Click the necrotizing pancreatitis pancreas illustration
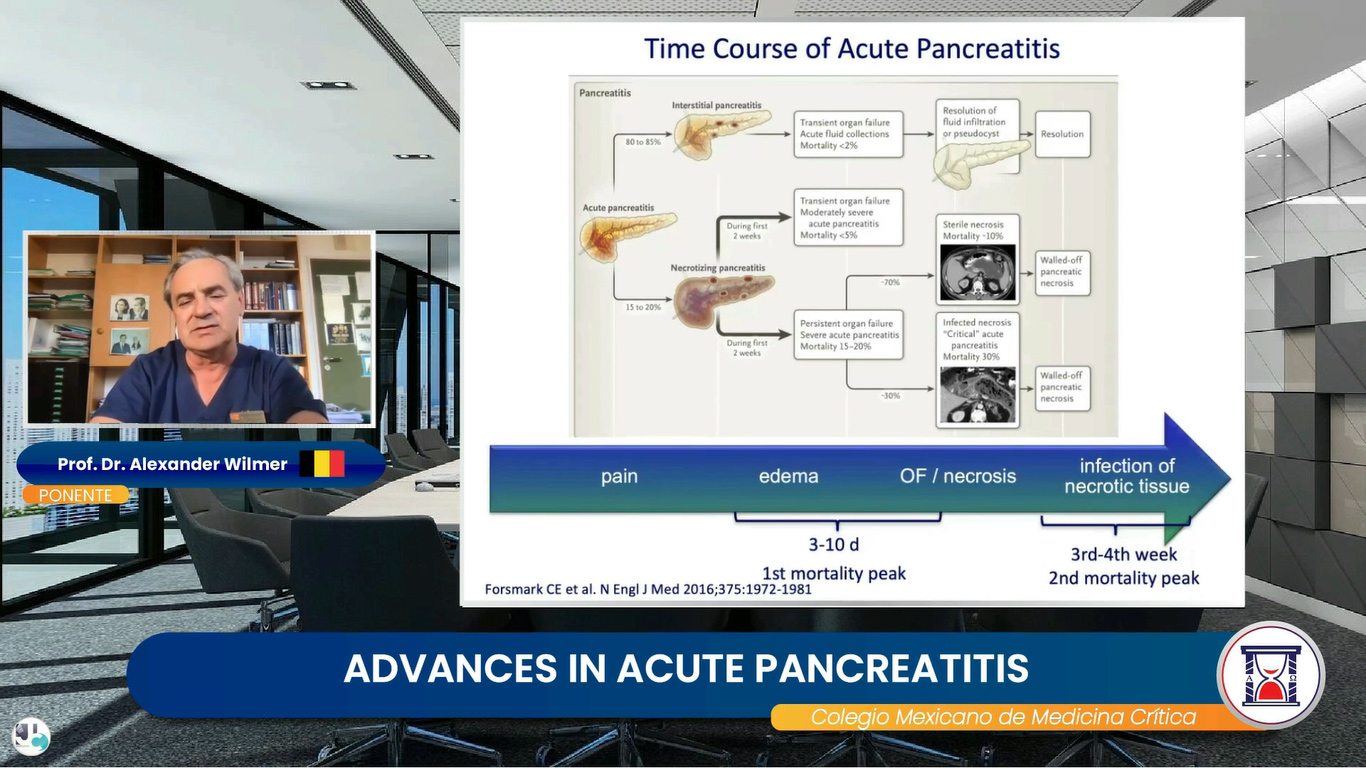This screenshot has width=1366, height=768. coord(724,297)
